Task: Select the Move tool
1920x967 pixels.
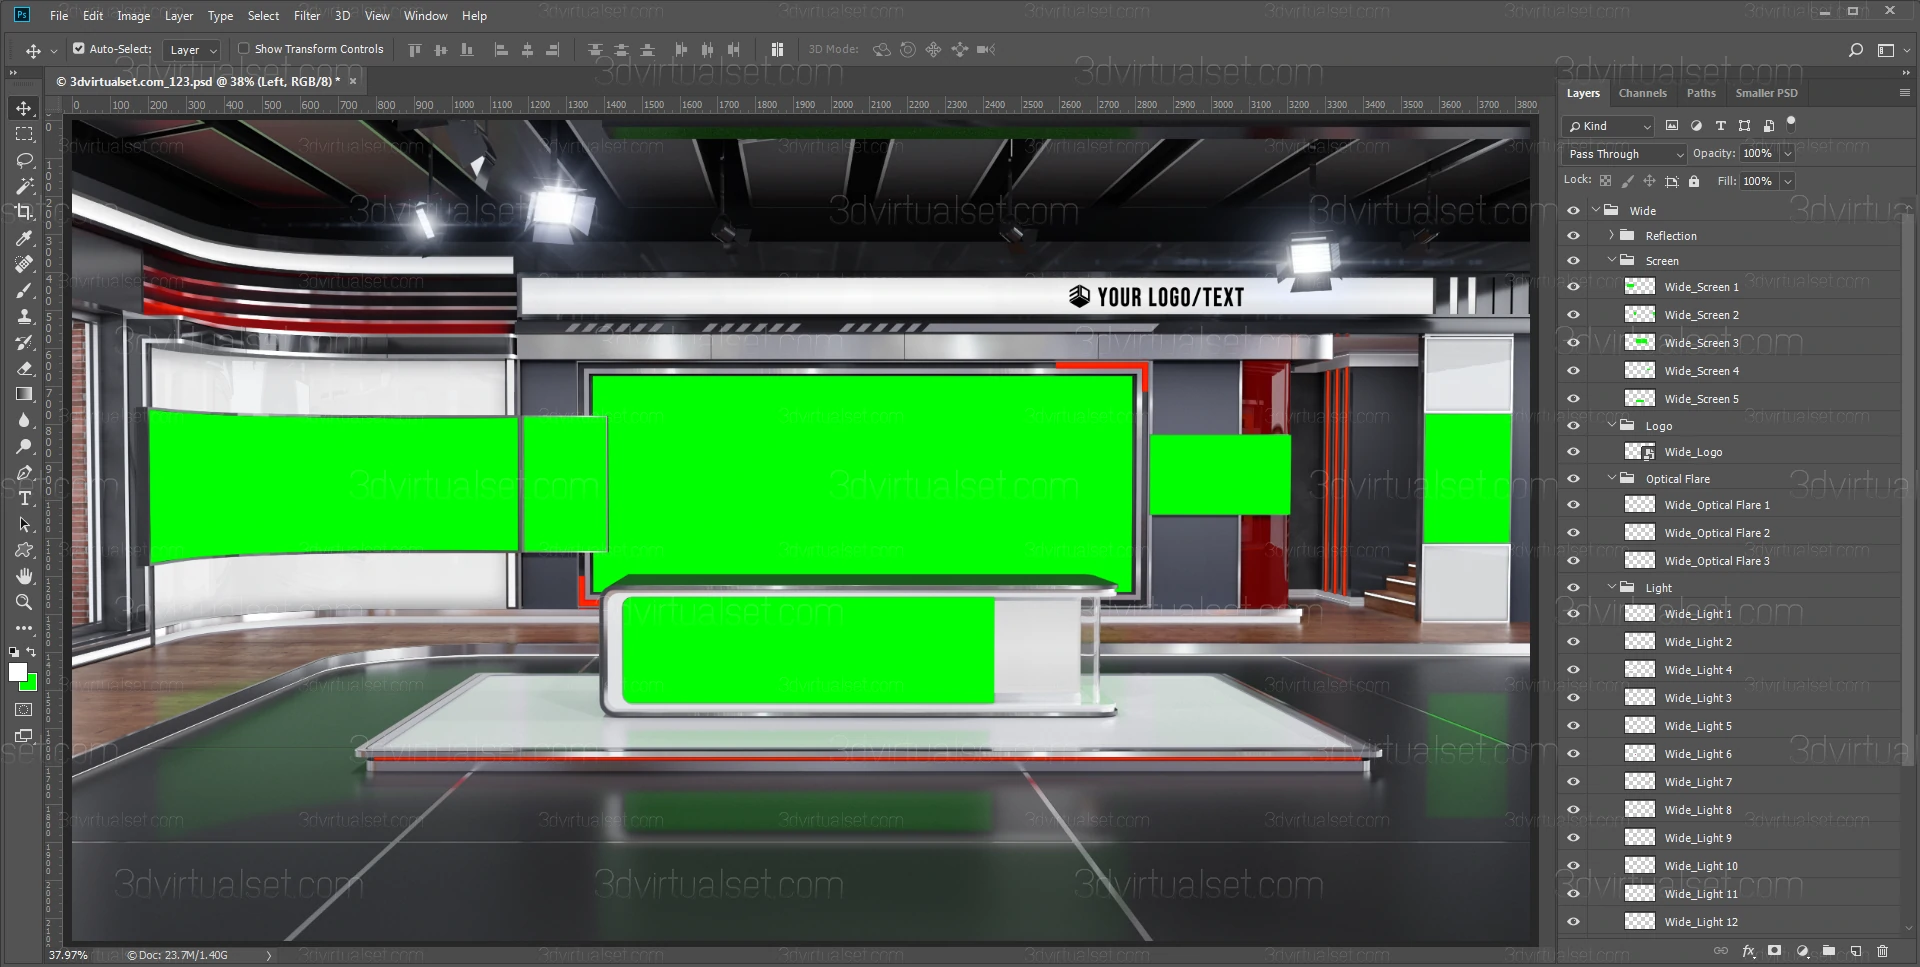Action: click(x=24, y=108)
